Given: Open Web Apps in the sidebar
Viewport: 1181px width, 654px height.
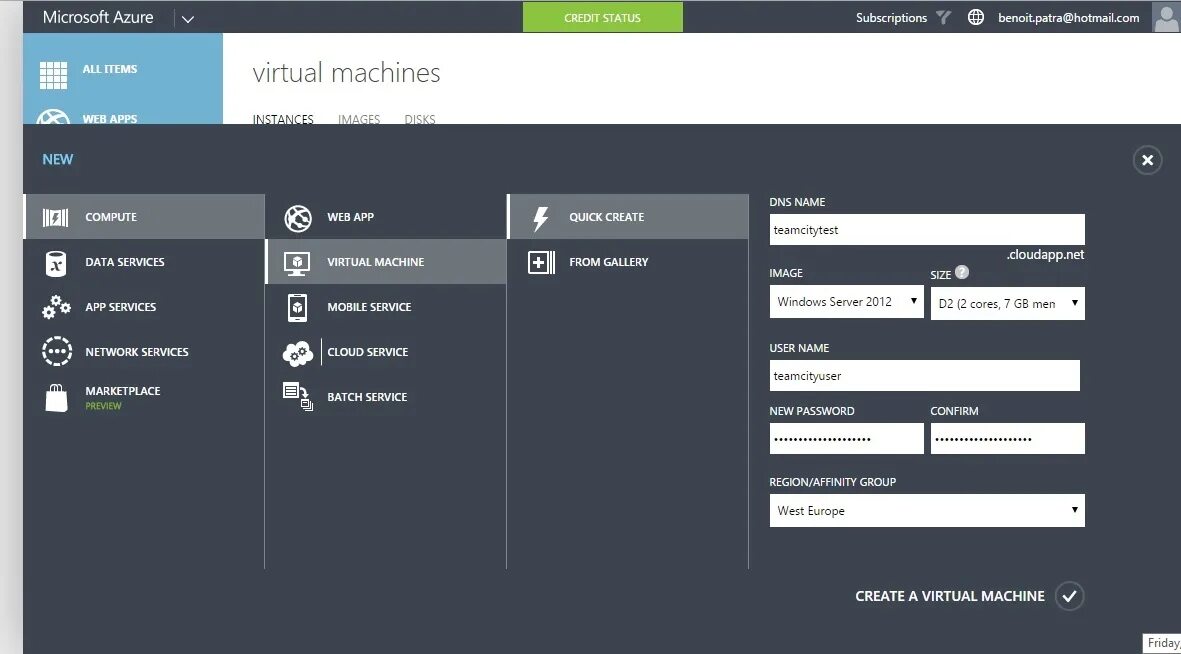Looking at the screenshot, I should 124,115.
